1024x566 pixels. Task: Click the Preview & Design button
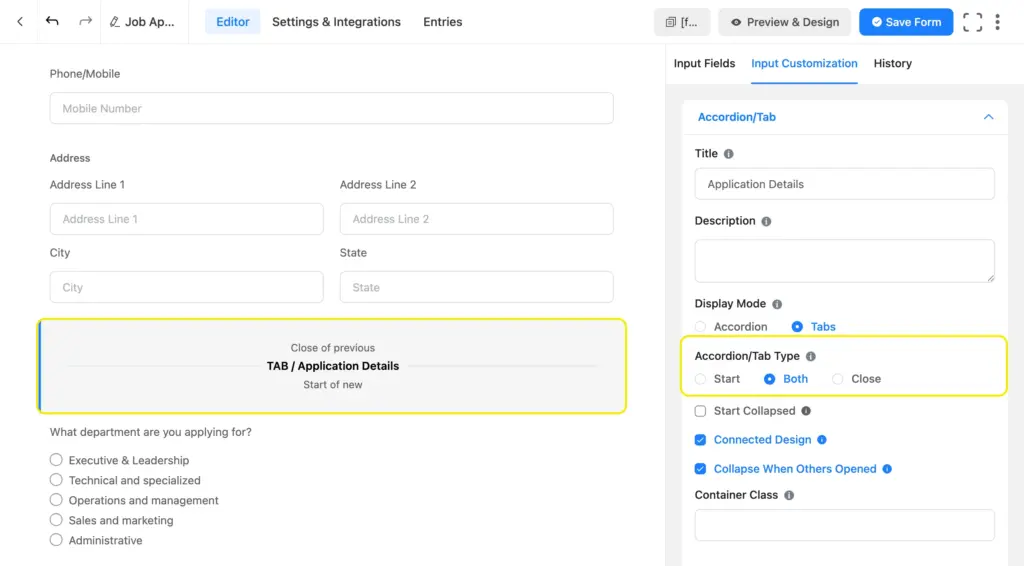[784, 22]
